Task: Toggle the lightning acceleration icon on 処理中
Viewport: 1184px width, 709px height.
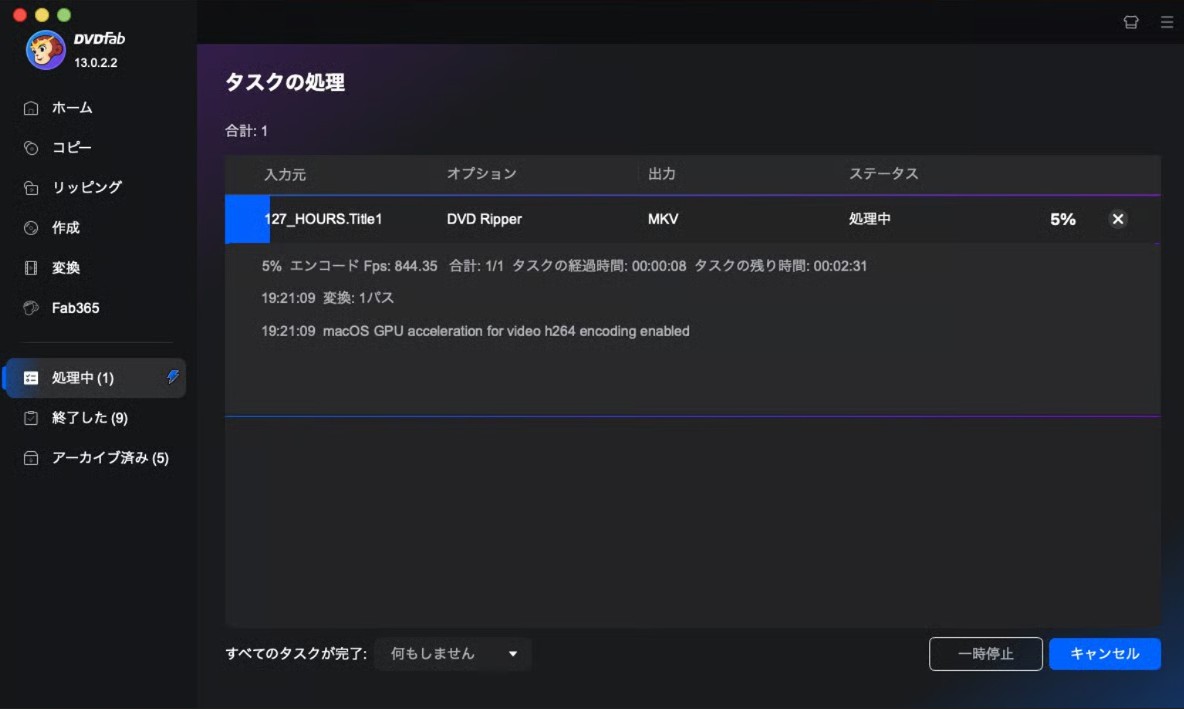Action: 170,378
